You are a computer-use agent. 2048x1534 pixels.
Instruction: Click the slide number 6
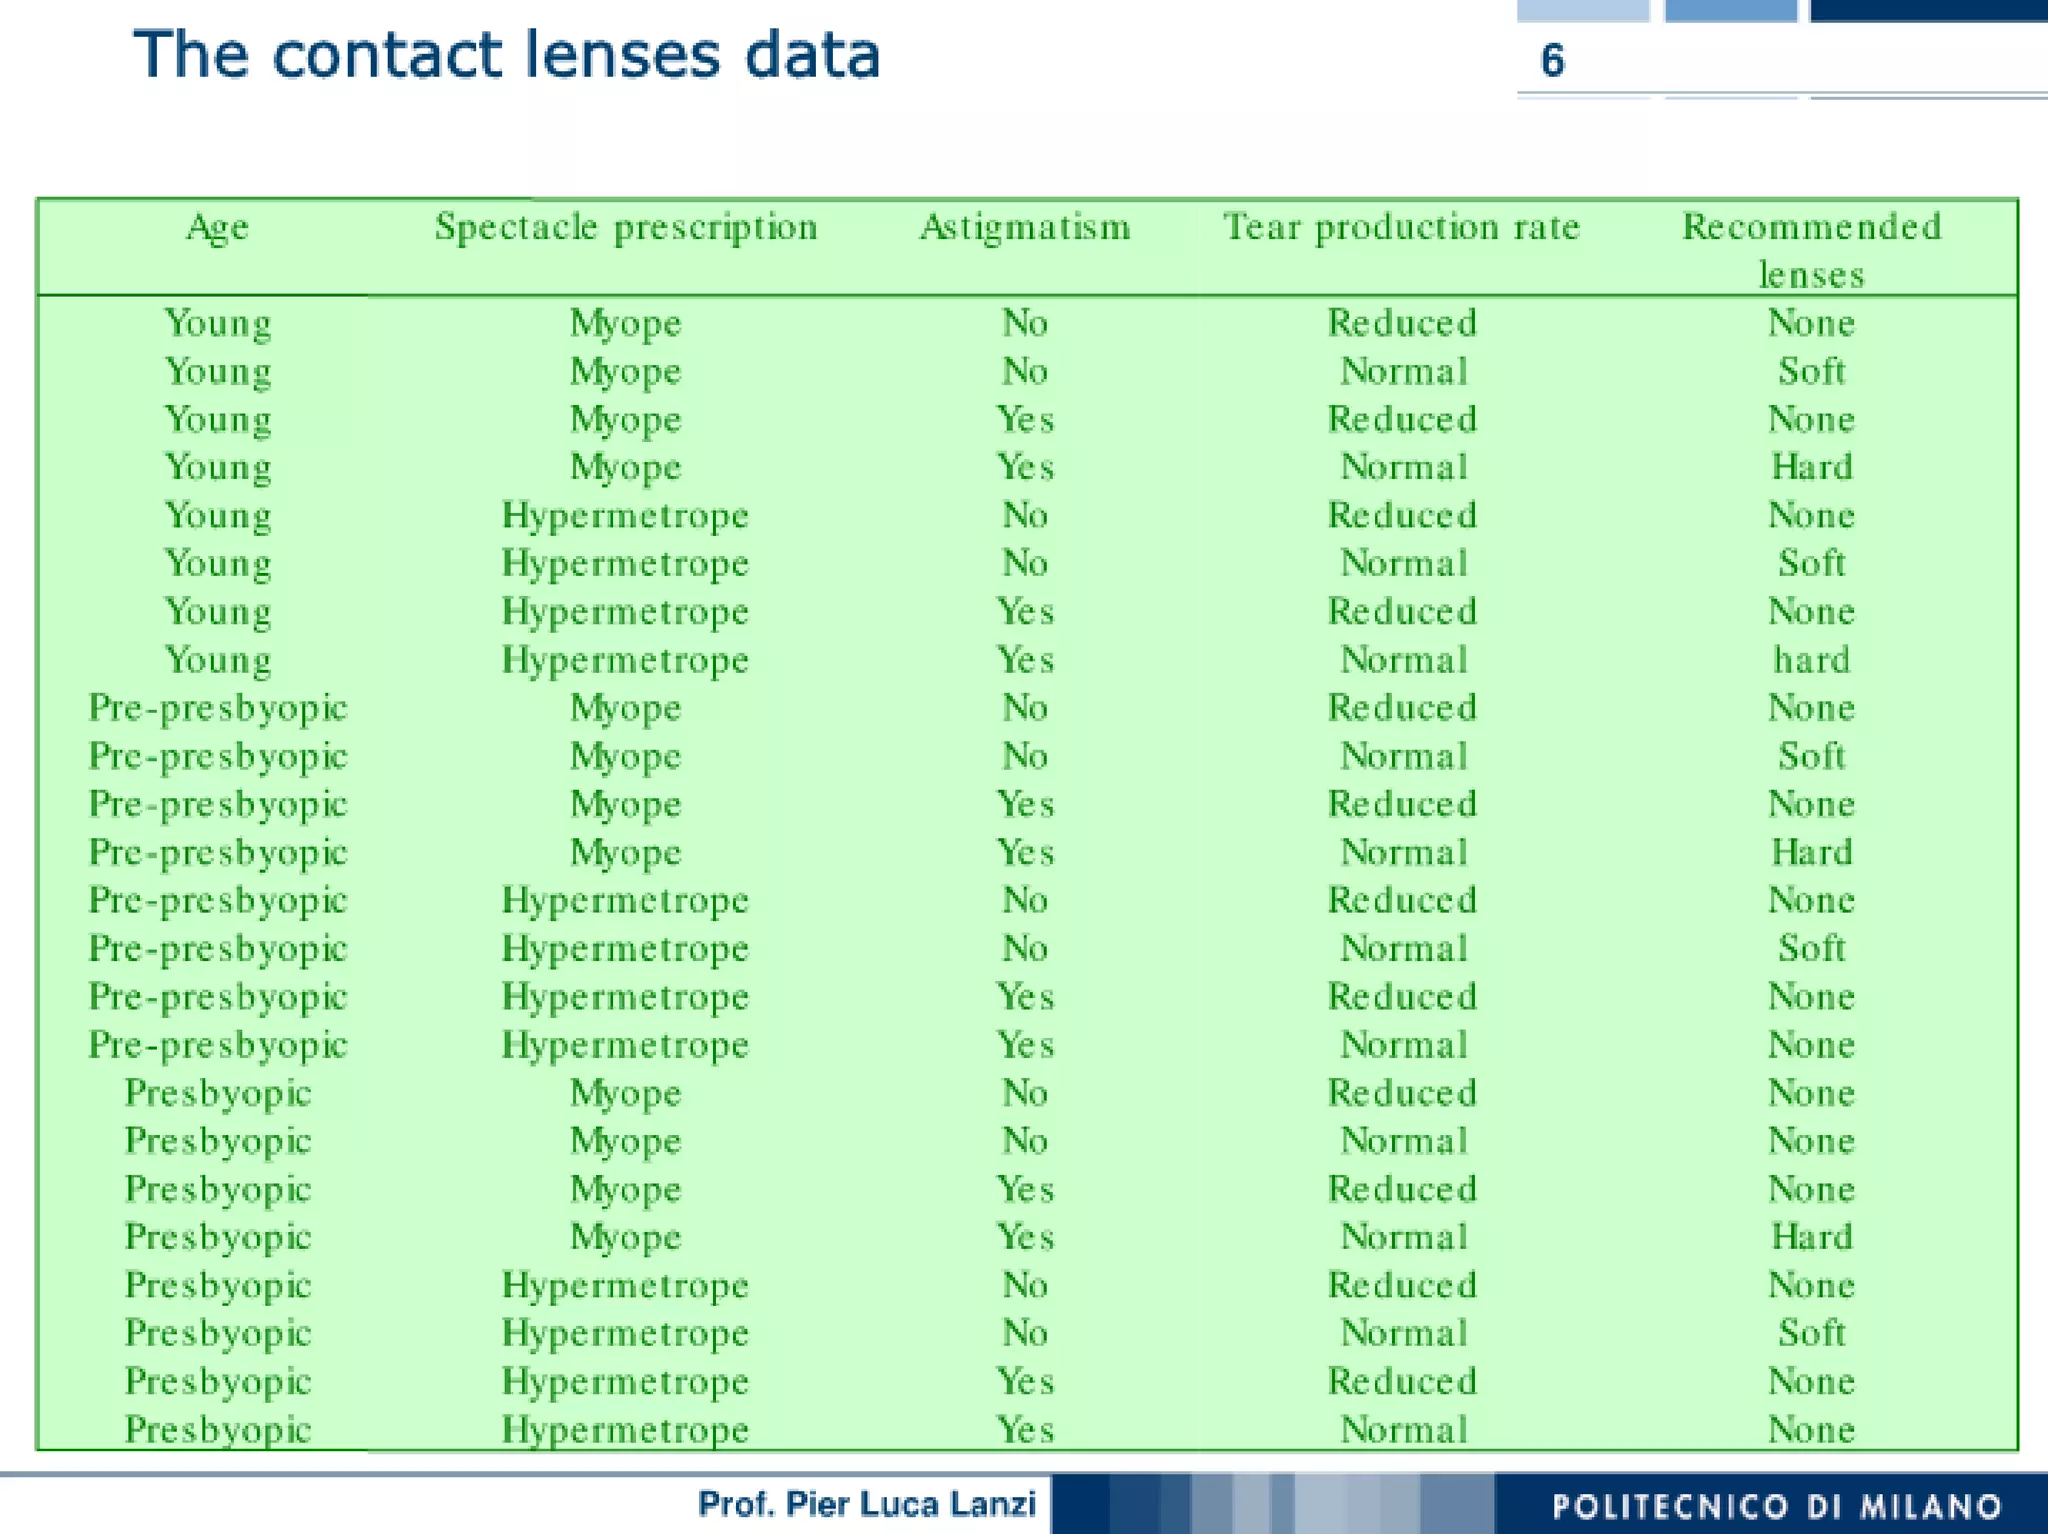tap(1552, 61)
